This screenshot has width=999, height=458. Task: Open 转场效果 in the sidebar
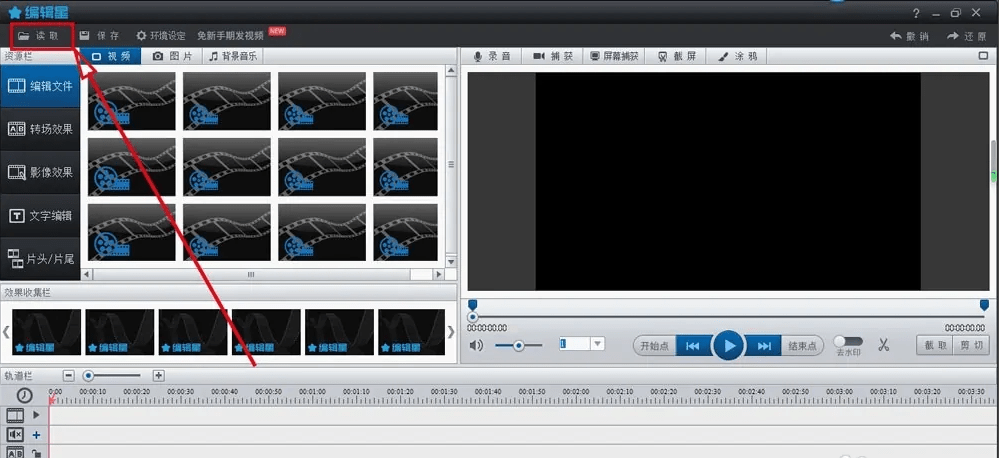coord(41,129)
